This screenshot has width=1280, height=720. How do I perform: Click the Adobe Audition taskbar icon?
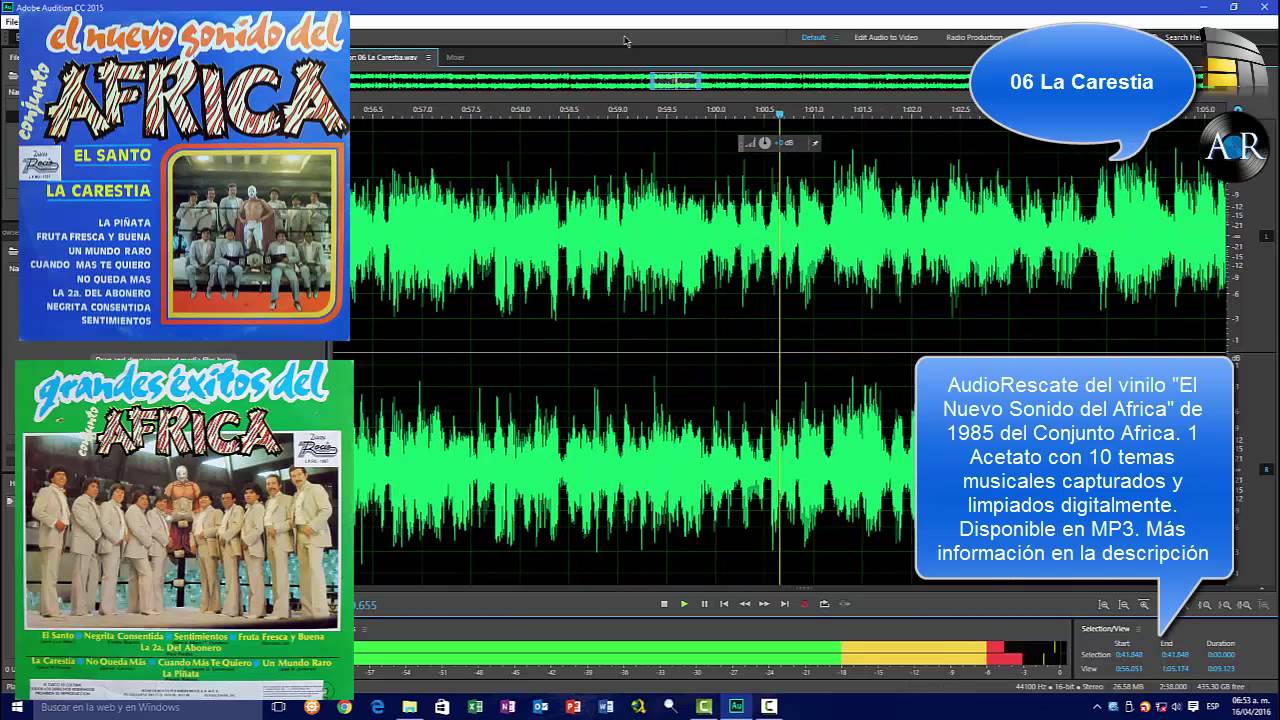tap(737, 707)
